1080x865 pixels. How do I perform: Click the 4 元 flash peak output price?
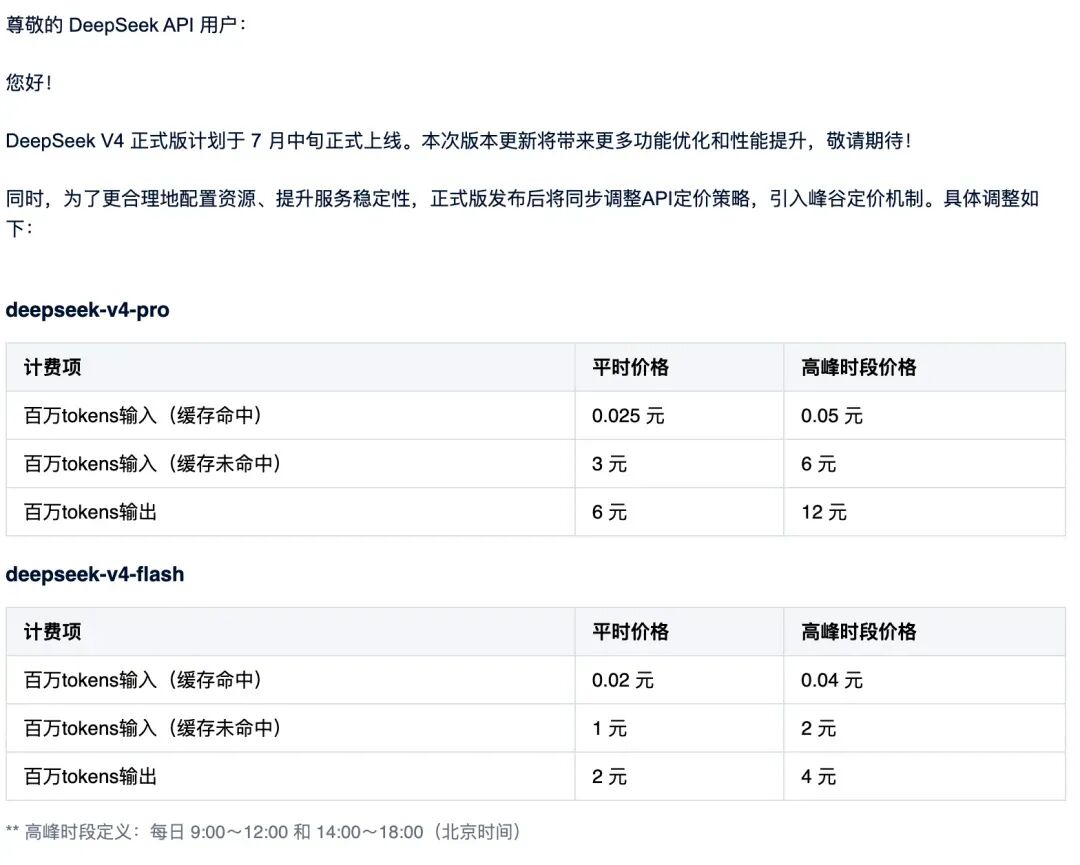pos(818,777)
